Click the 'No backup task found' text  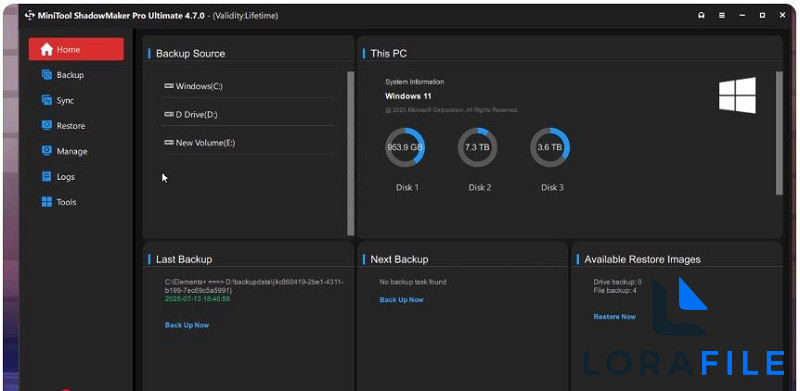[413, 282]
